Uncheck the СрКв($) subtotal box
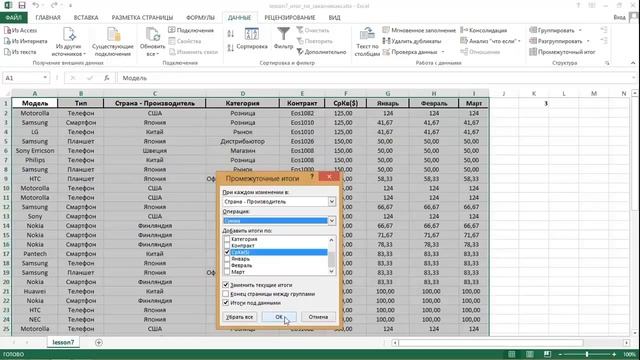Image resolution: width=640 pixels, height=360 pixels. coord(227,253)
